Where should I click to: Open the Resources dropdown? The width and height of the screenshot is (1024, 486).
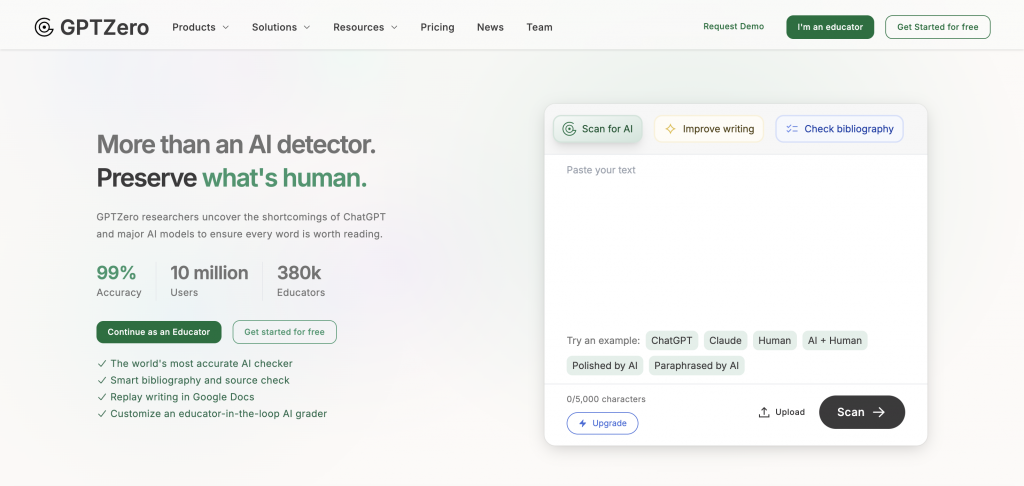[365, 27]
